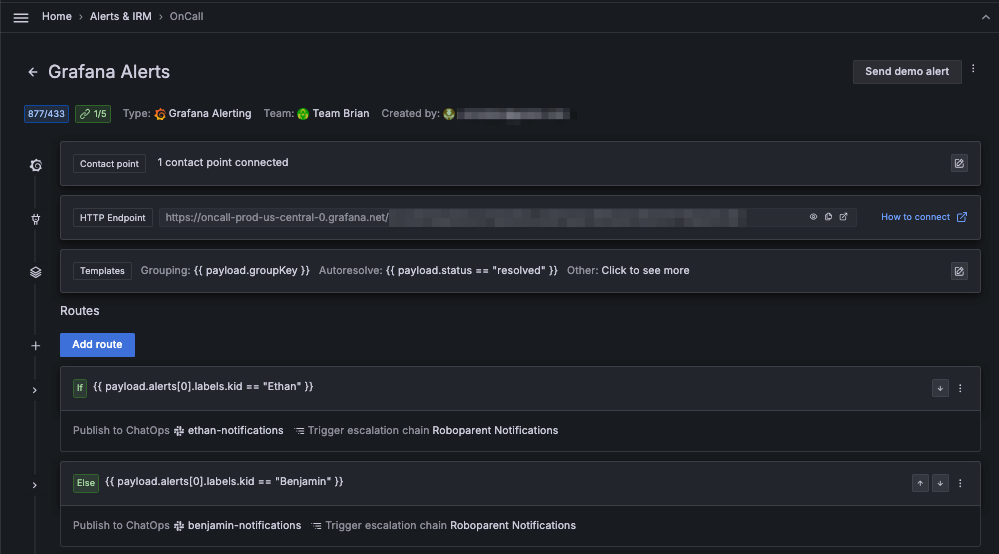Expand the Benjamin route details

35,485
